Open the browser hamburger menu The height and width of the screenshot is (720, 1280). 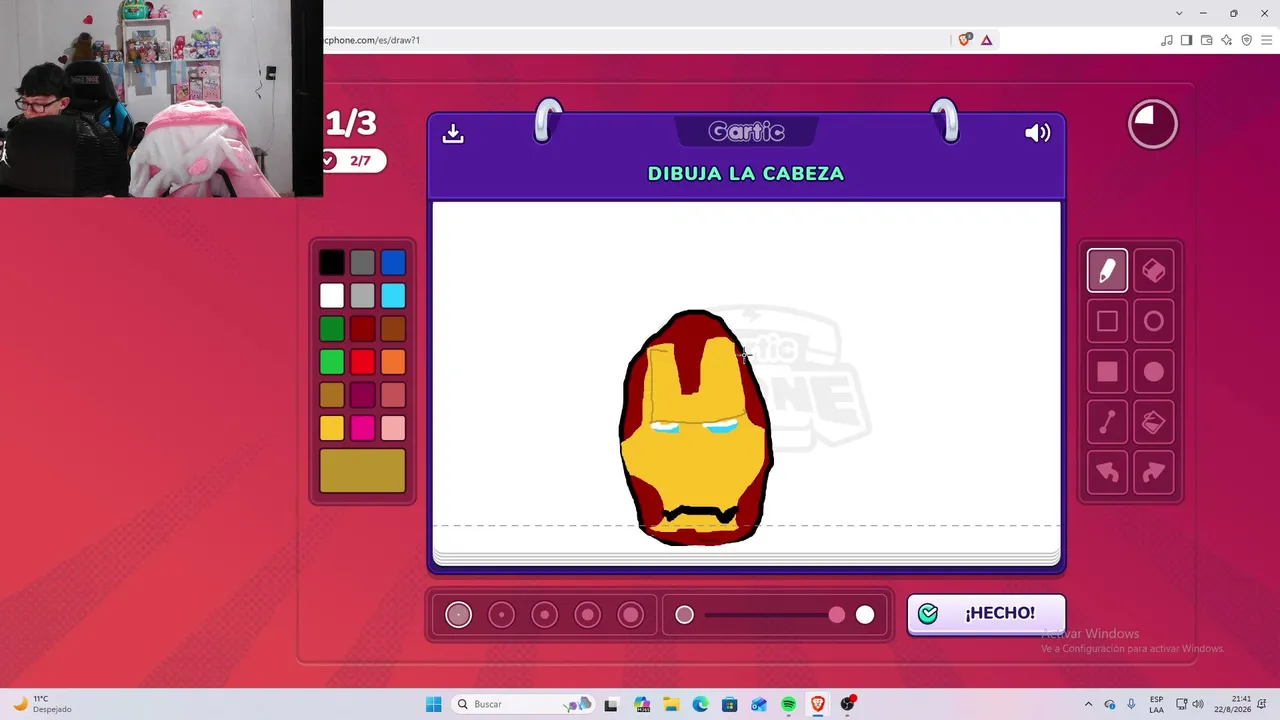(1266, 40)
